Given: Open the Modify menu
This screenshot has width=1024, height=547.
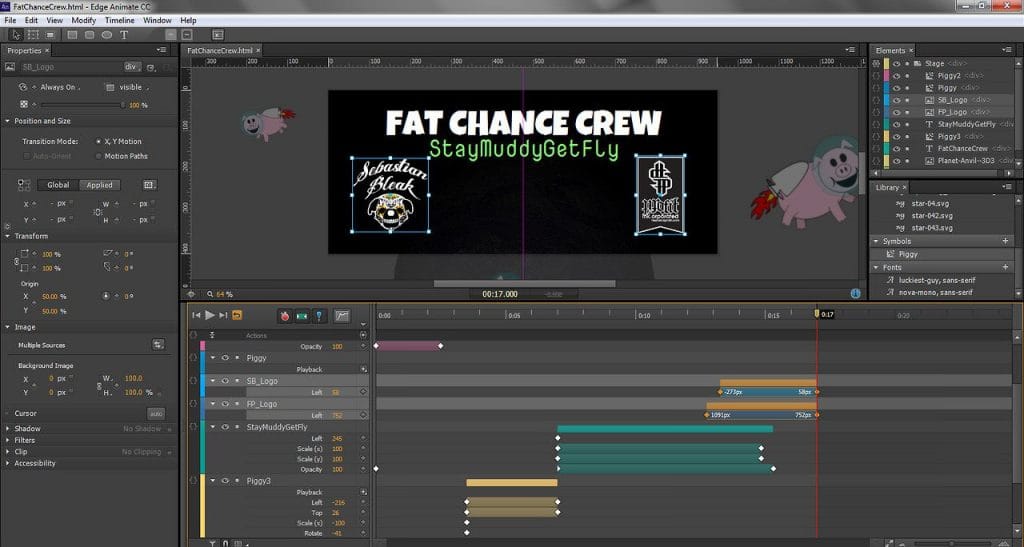Looking at the screenshot, I should click(x=84, y=20).
